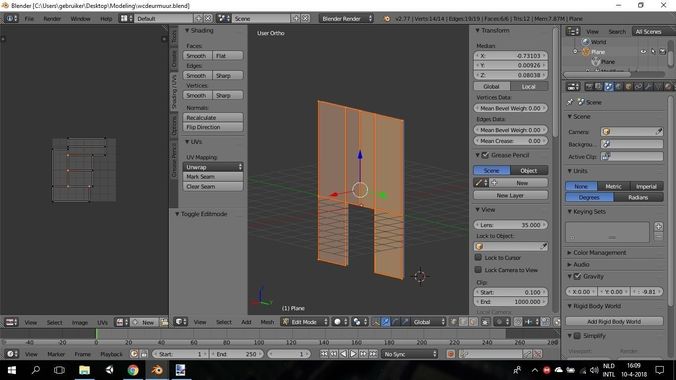Switch Grease Pencil source to Object
This screenshot has height=380, width=676.
tap(529, 170)
